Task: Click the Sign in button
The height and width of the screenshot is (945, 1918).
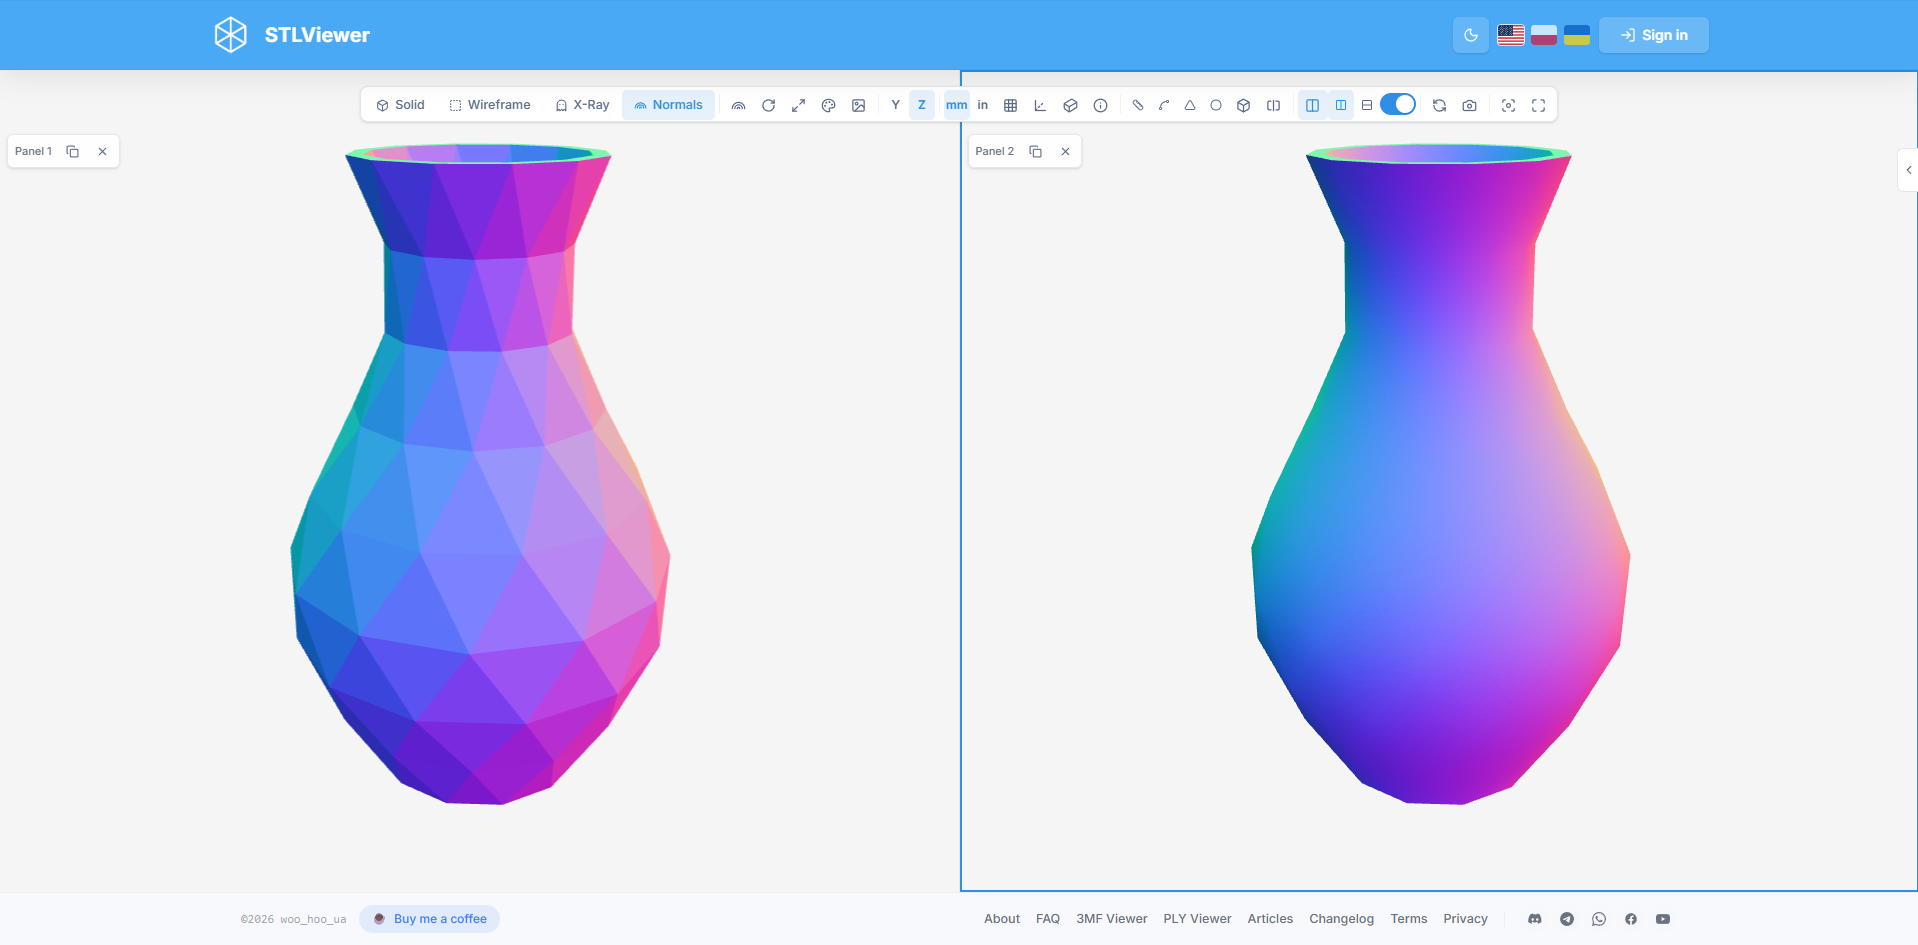Action: 1654,35
